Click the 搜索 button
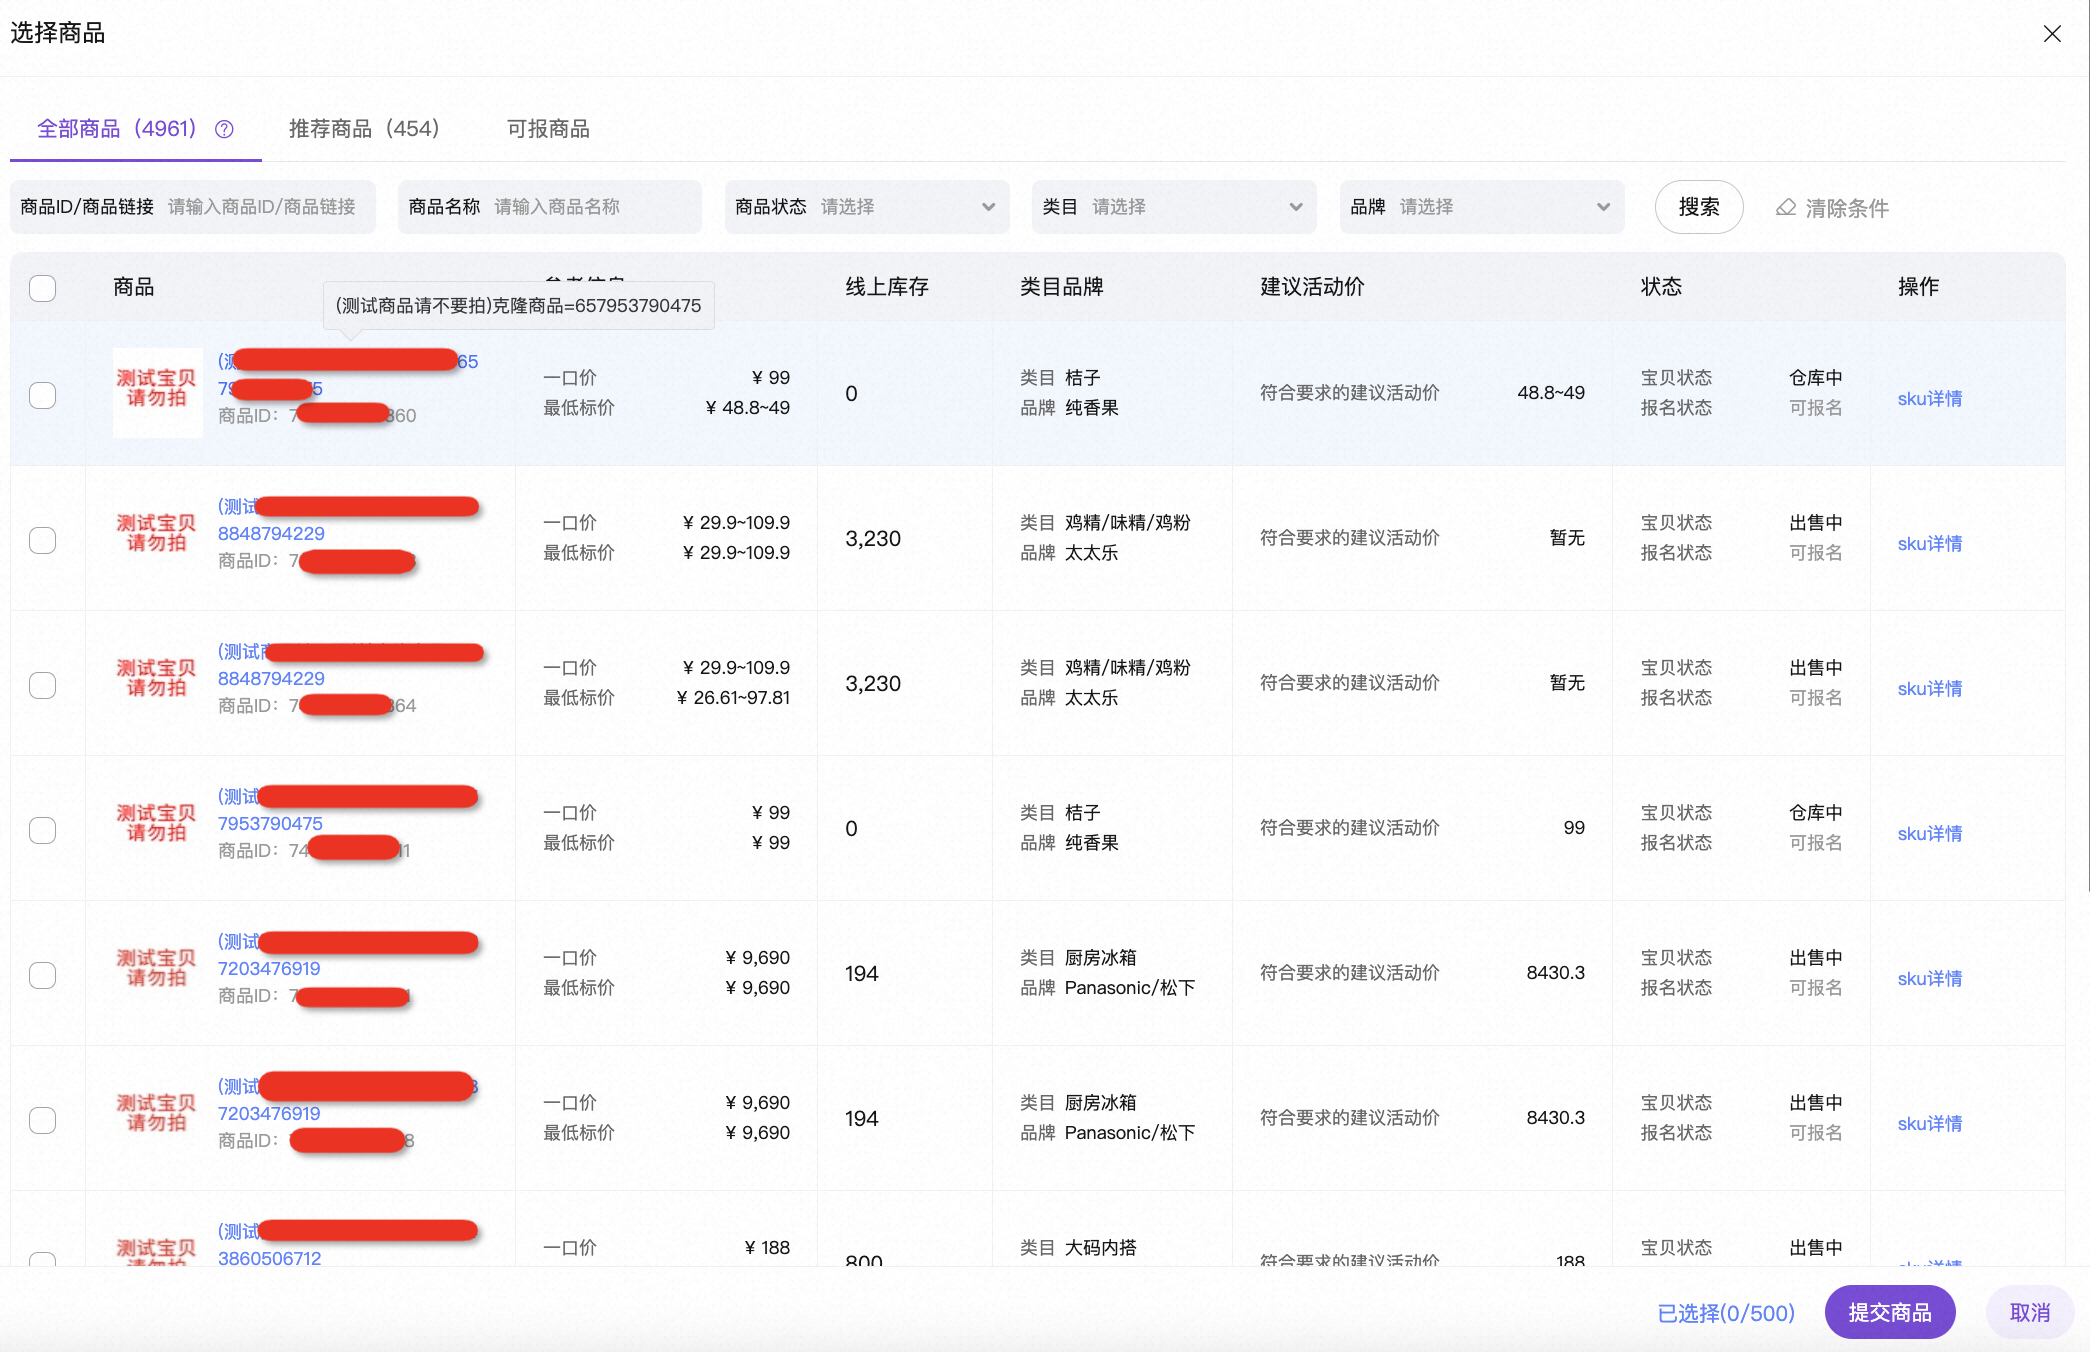Screen dimensions: 2090x1352 pos(1699,207)
